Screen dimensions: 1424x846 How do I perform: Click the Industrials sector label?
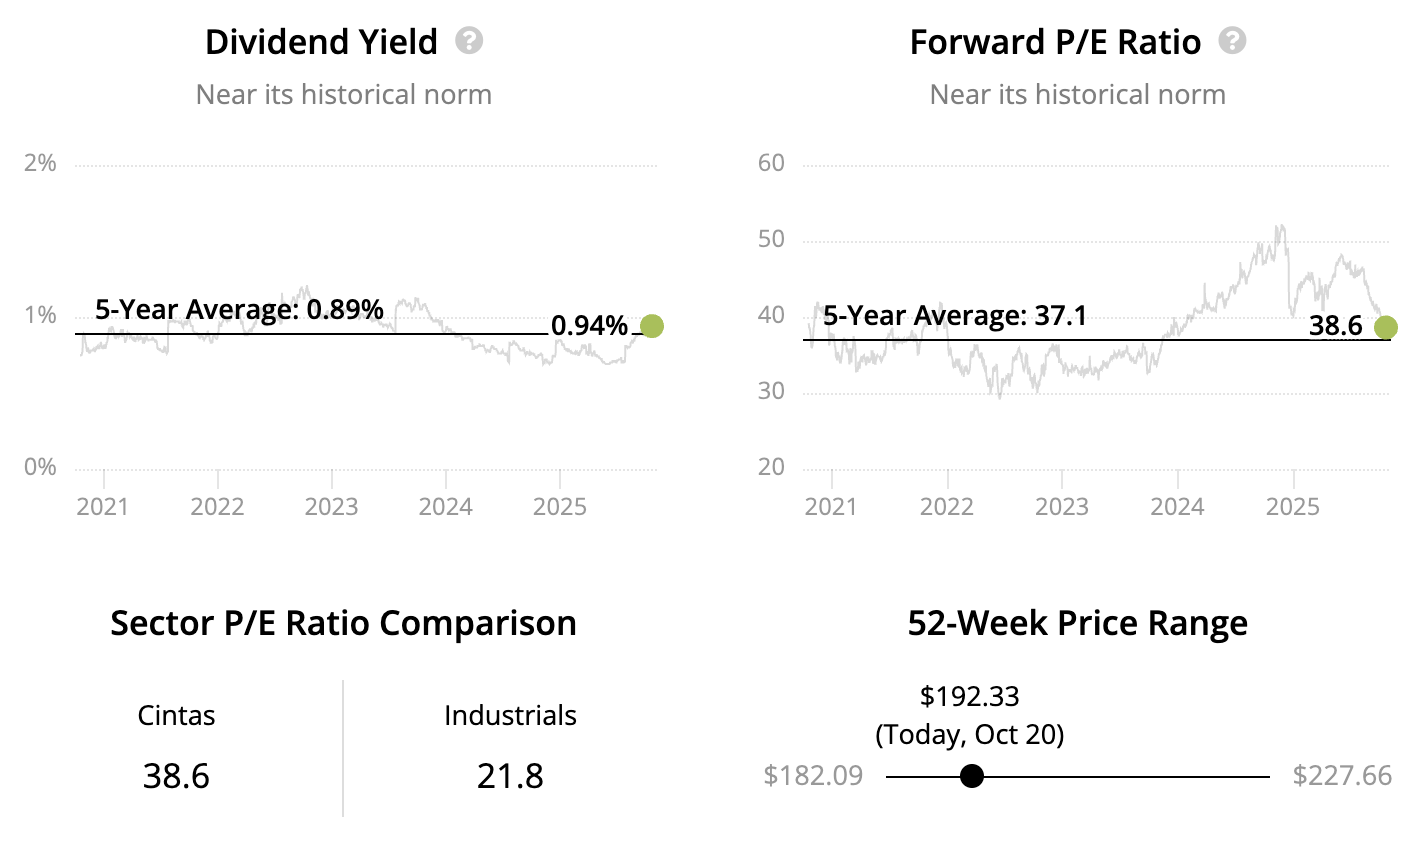coord(510,716)
